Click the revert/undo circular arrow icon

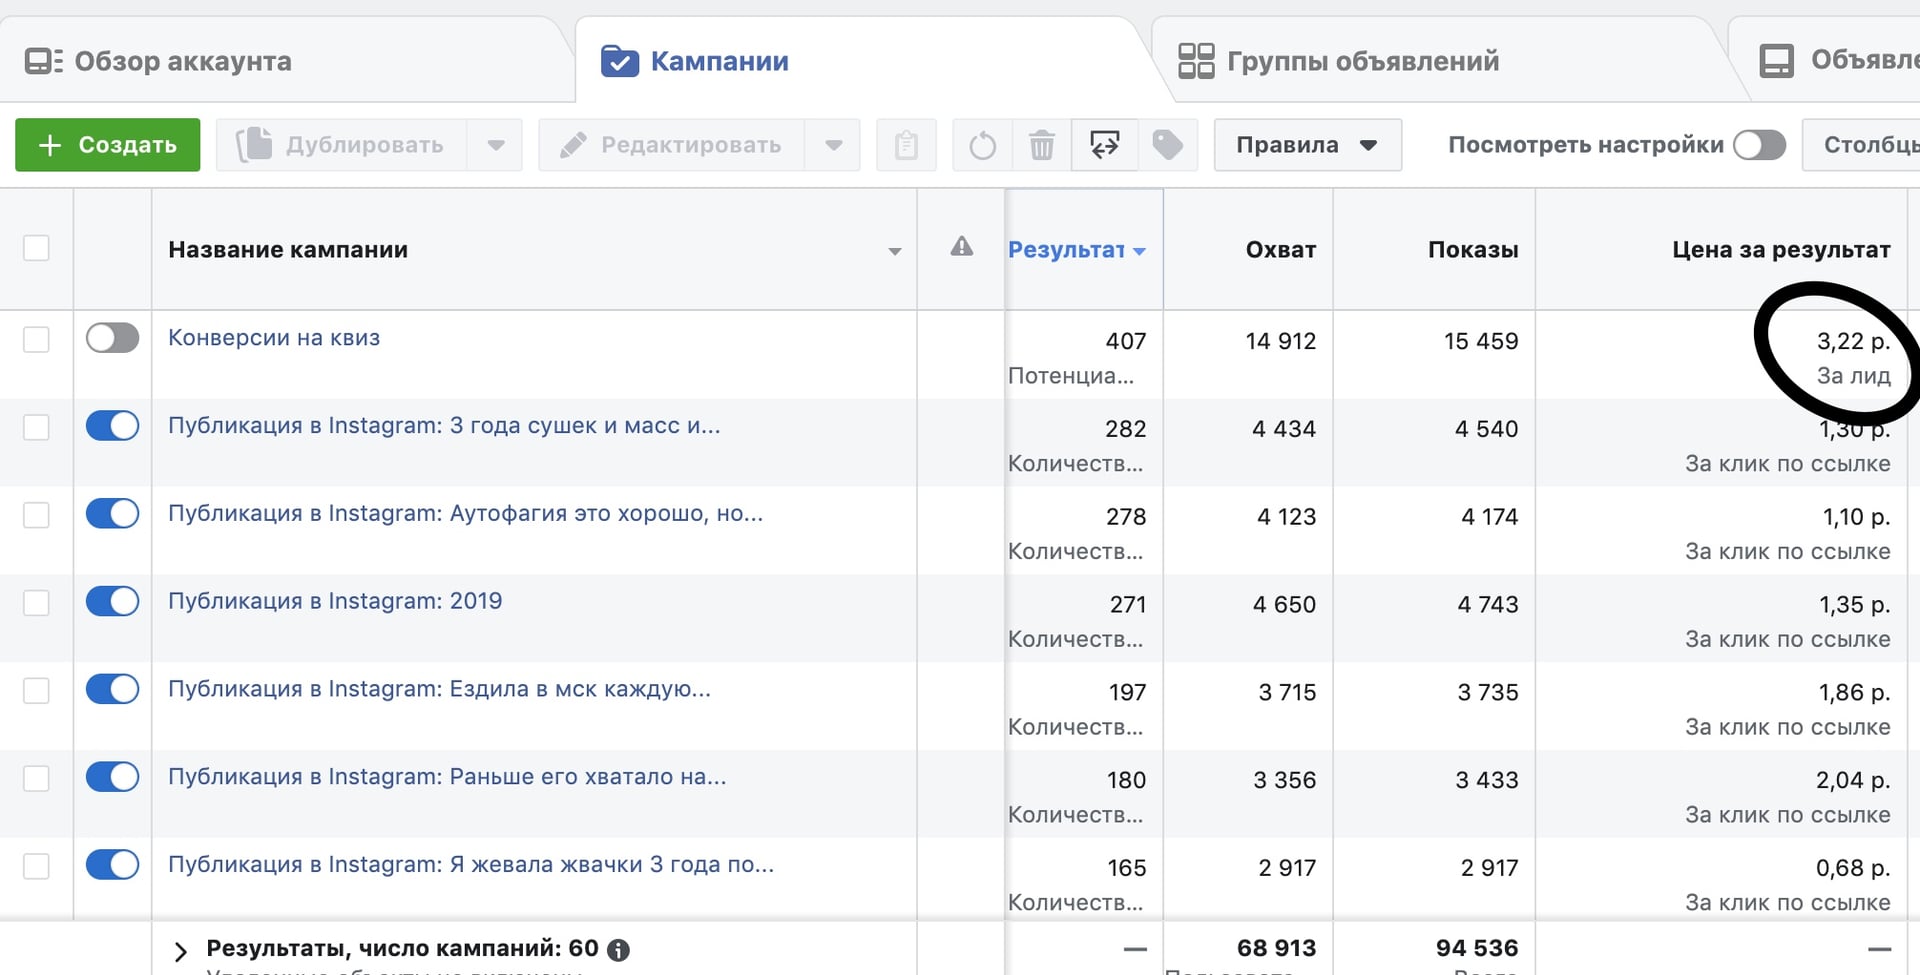tap(982, 145)
